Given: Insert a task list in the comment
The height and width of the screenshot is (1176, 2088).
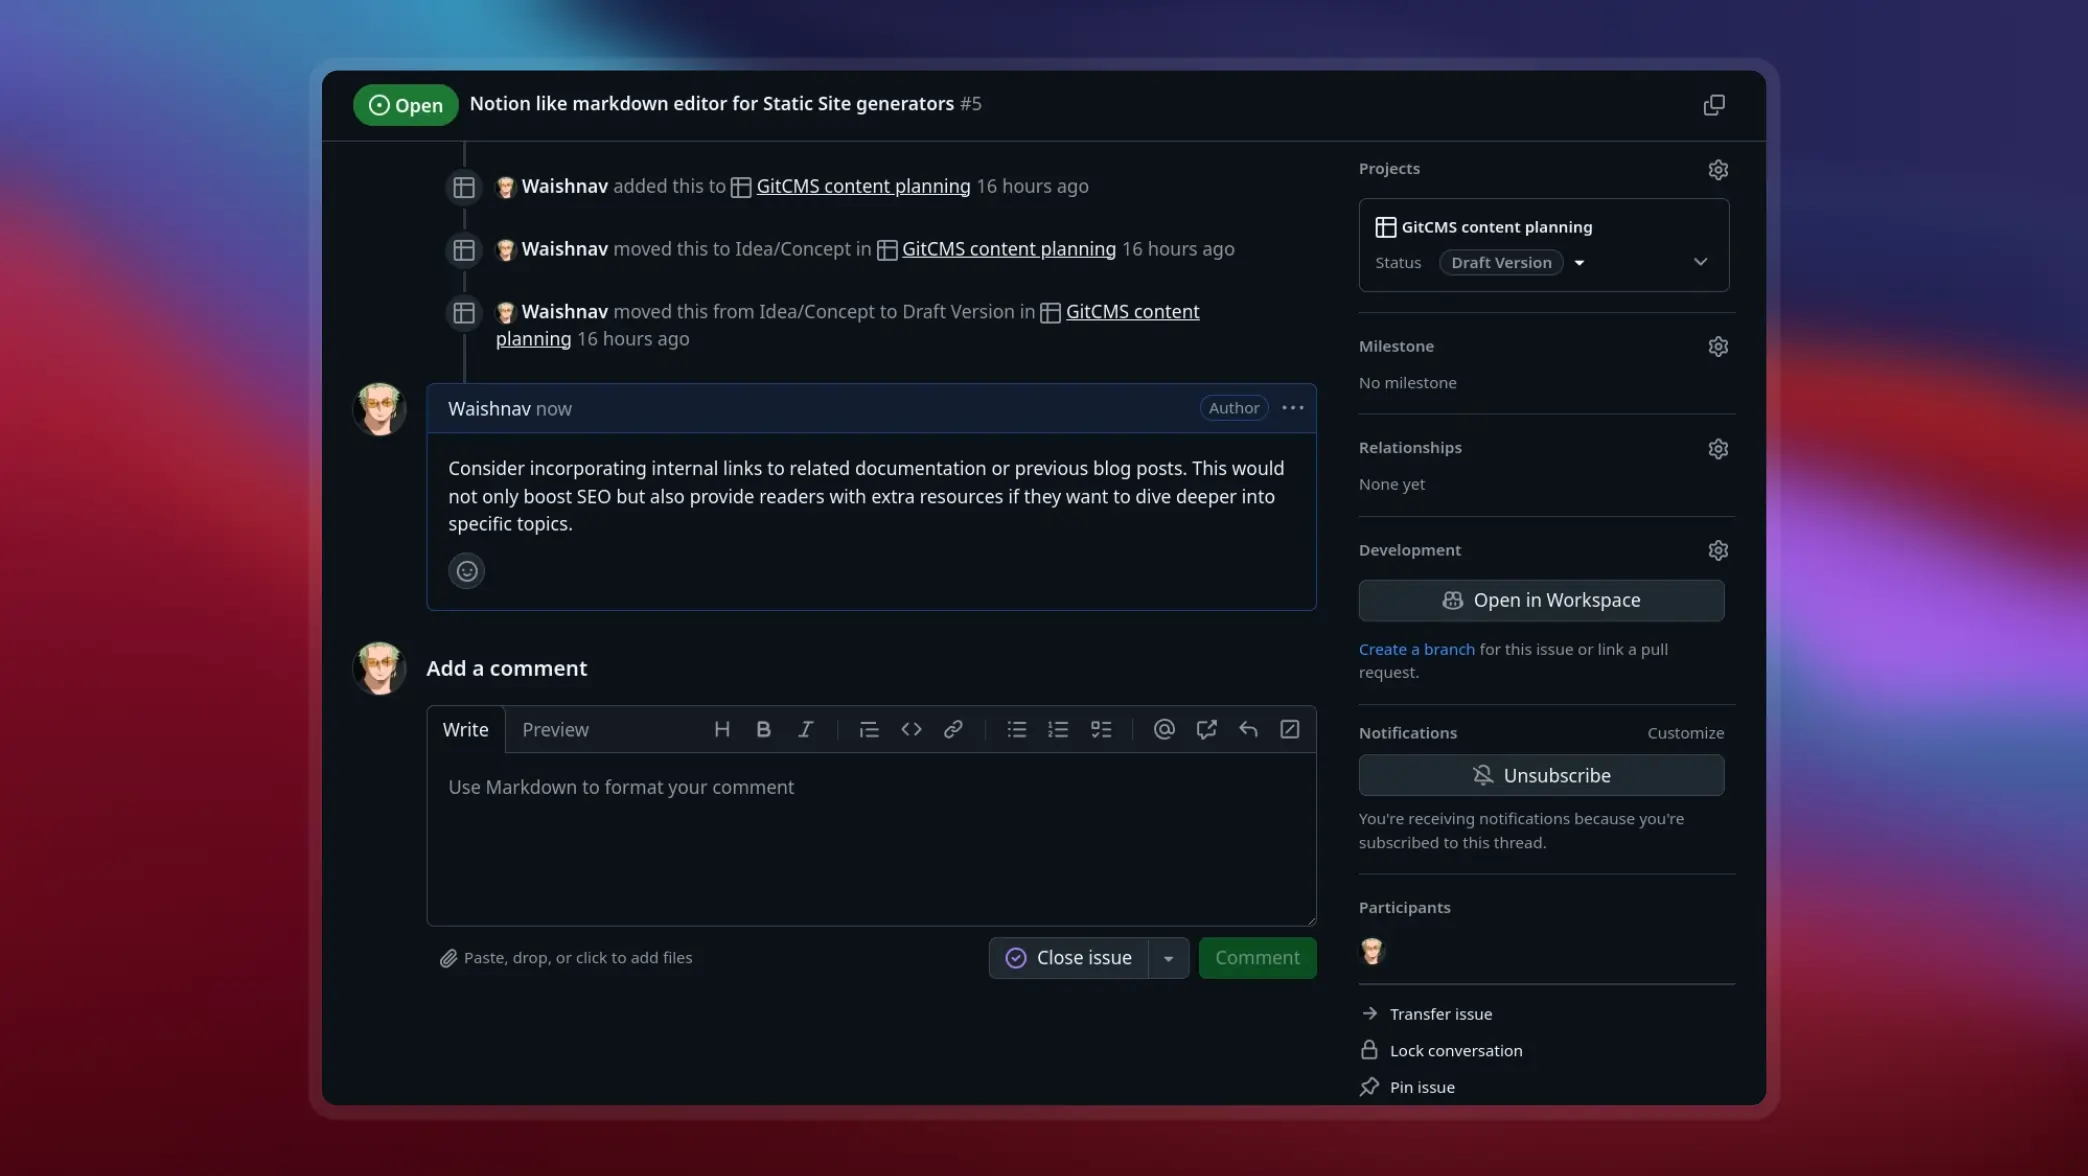Looking at the screenshot, I should [1101, 729].
